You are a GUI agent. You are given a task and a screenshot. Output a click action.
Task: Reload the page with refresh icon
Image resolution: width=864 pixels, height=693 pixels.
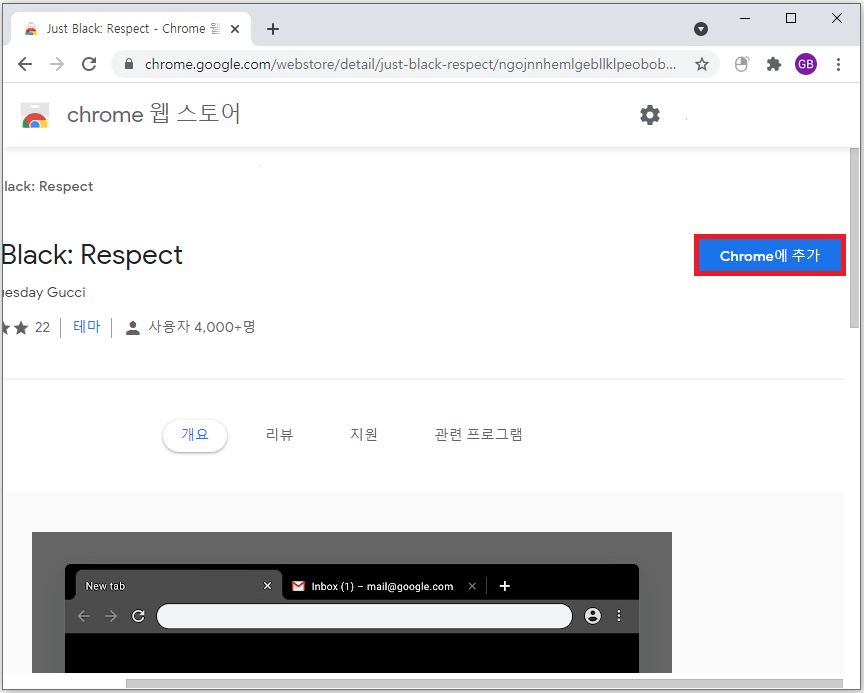pos(89,64)
